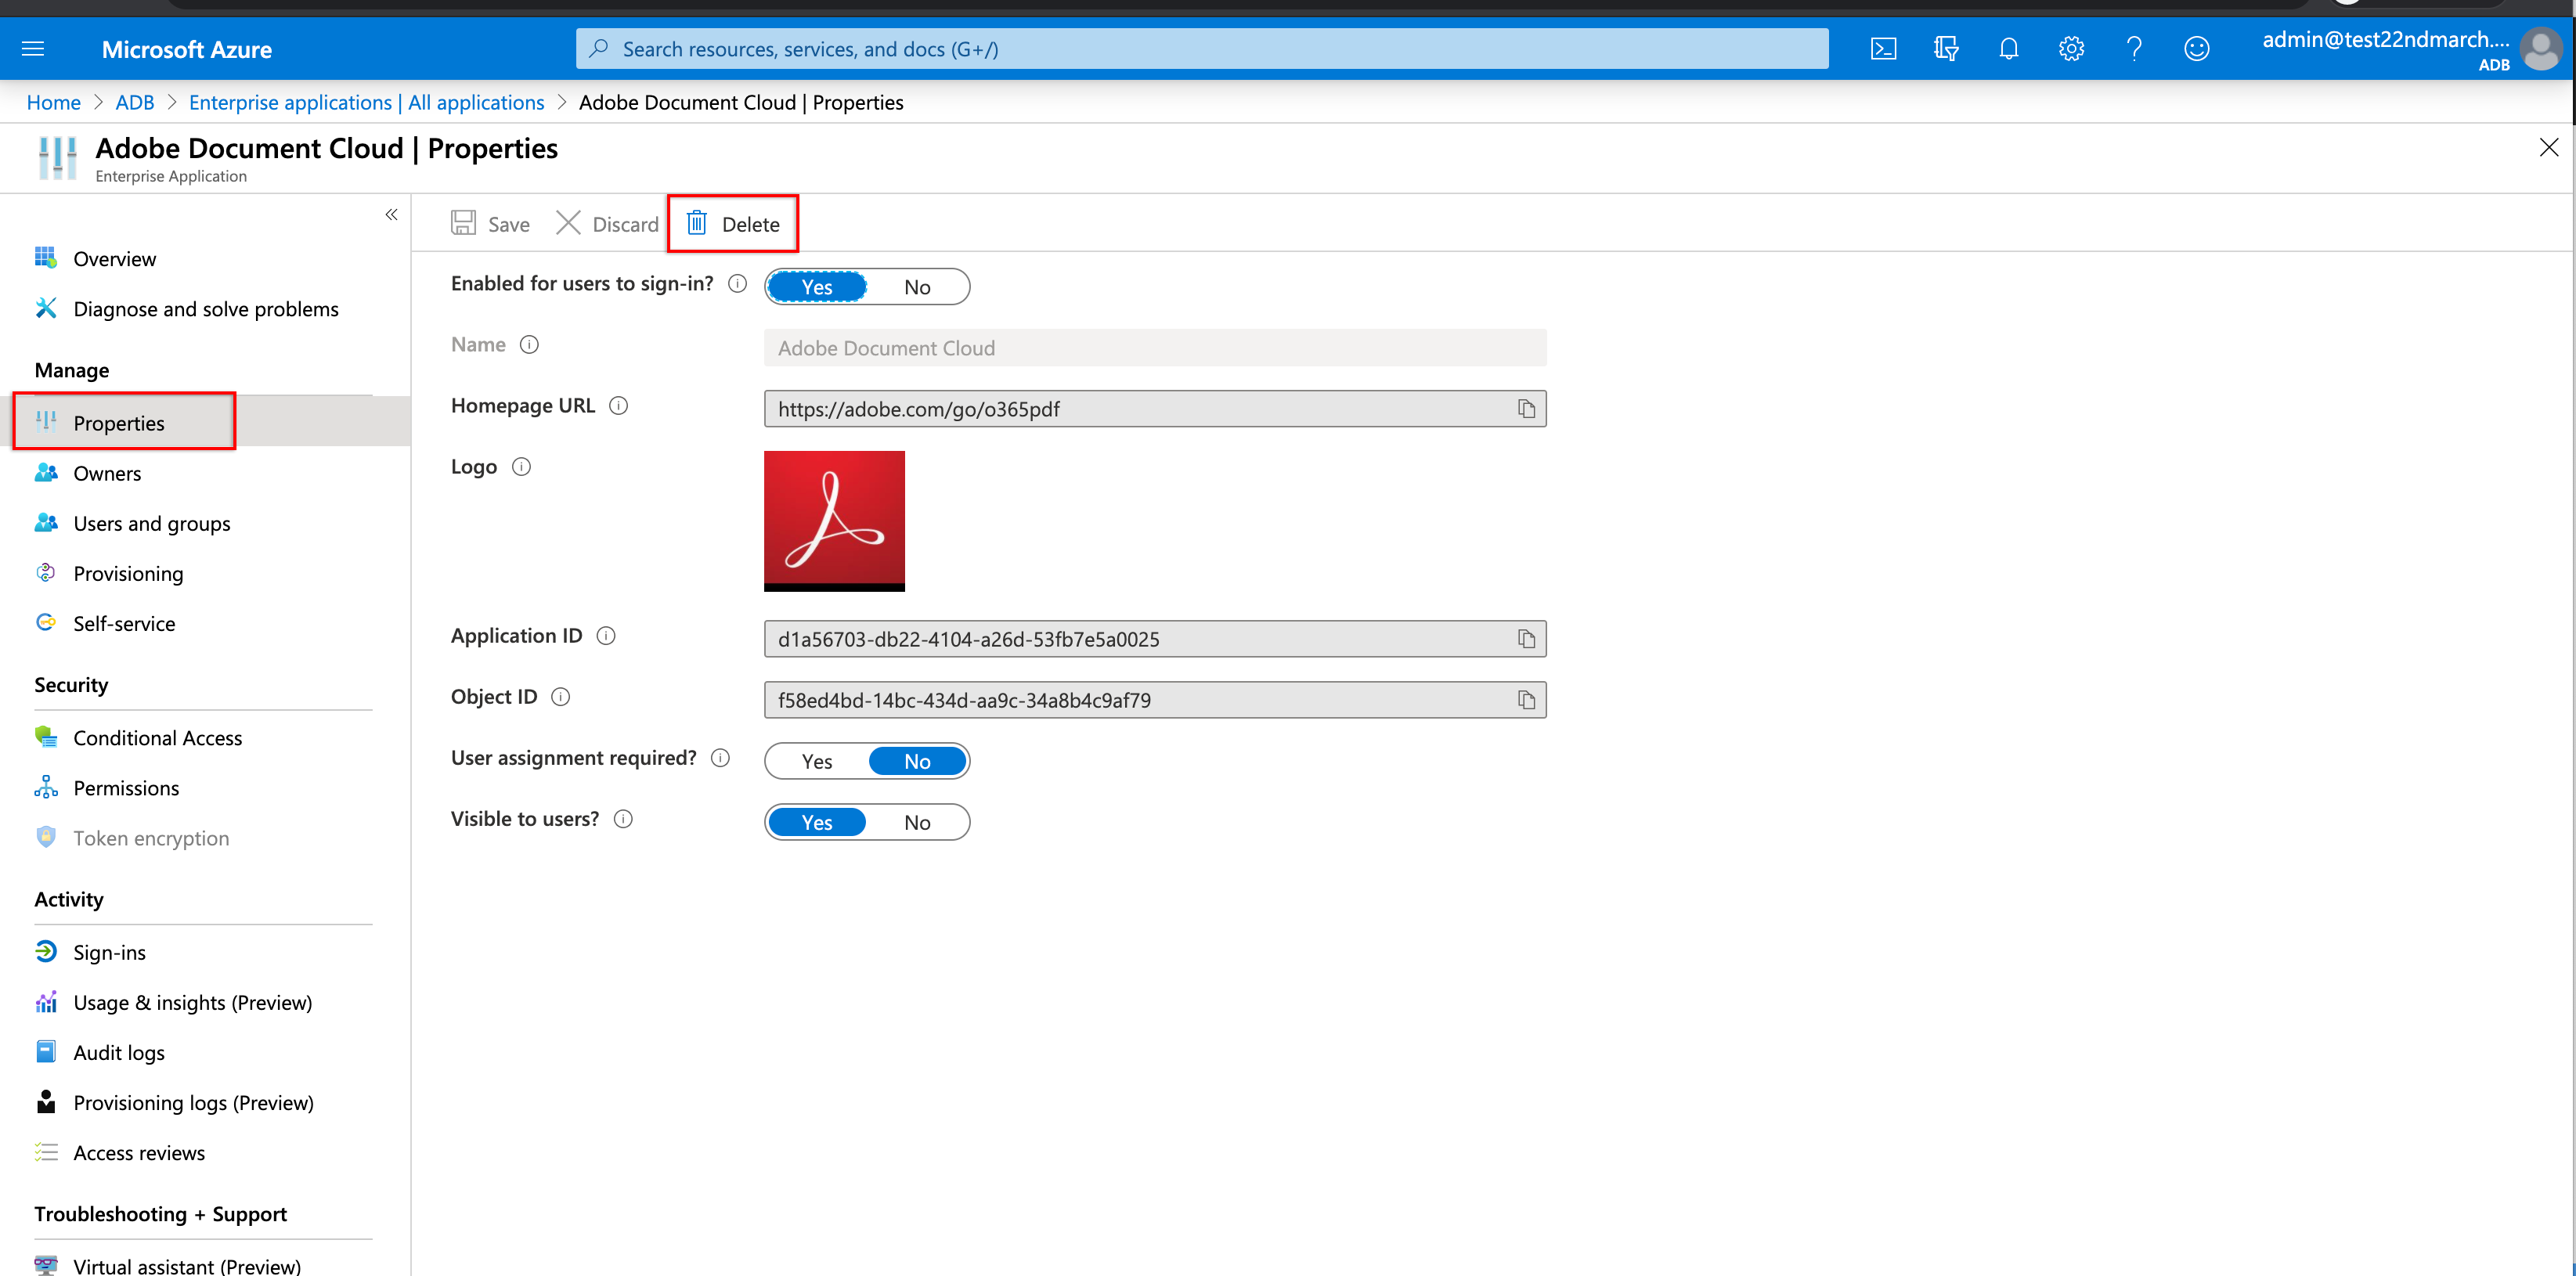Collapse the left navigation pane
Image resolution: width=2576 pixels, height=1276 pixels.
(391, 214)
